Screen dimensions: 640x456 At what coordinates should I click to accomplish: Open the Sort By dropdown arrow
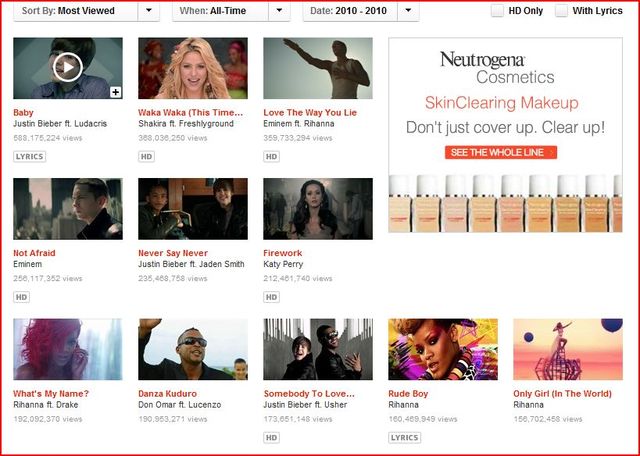pos(149,11)
